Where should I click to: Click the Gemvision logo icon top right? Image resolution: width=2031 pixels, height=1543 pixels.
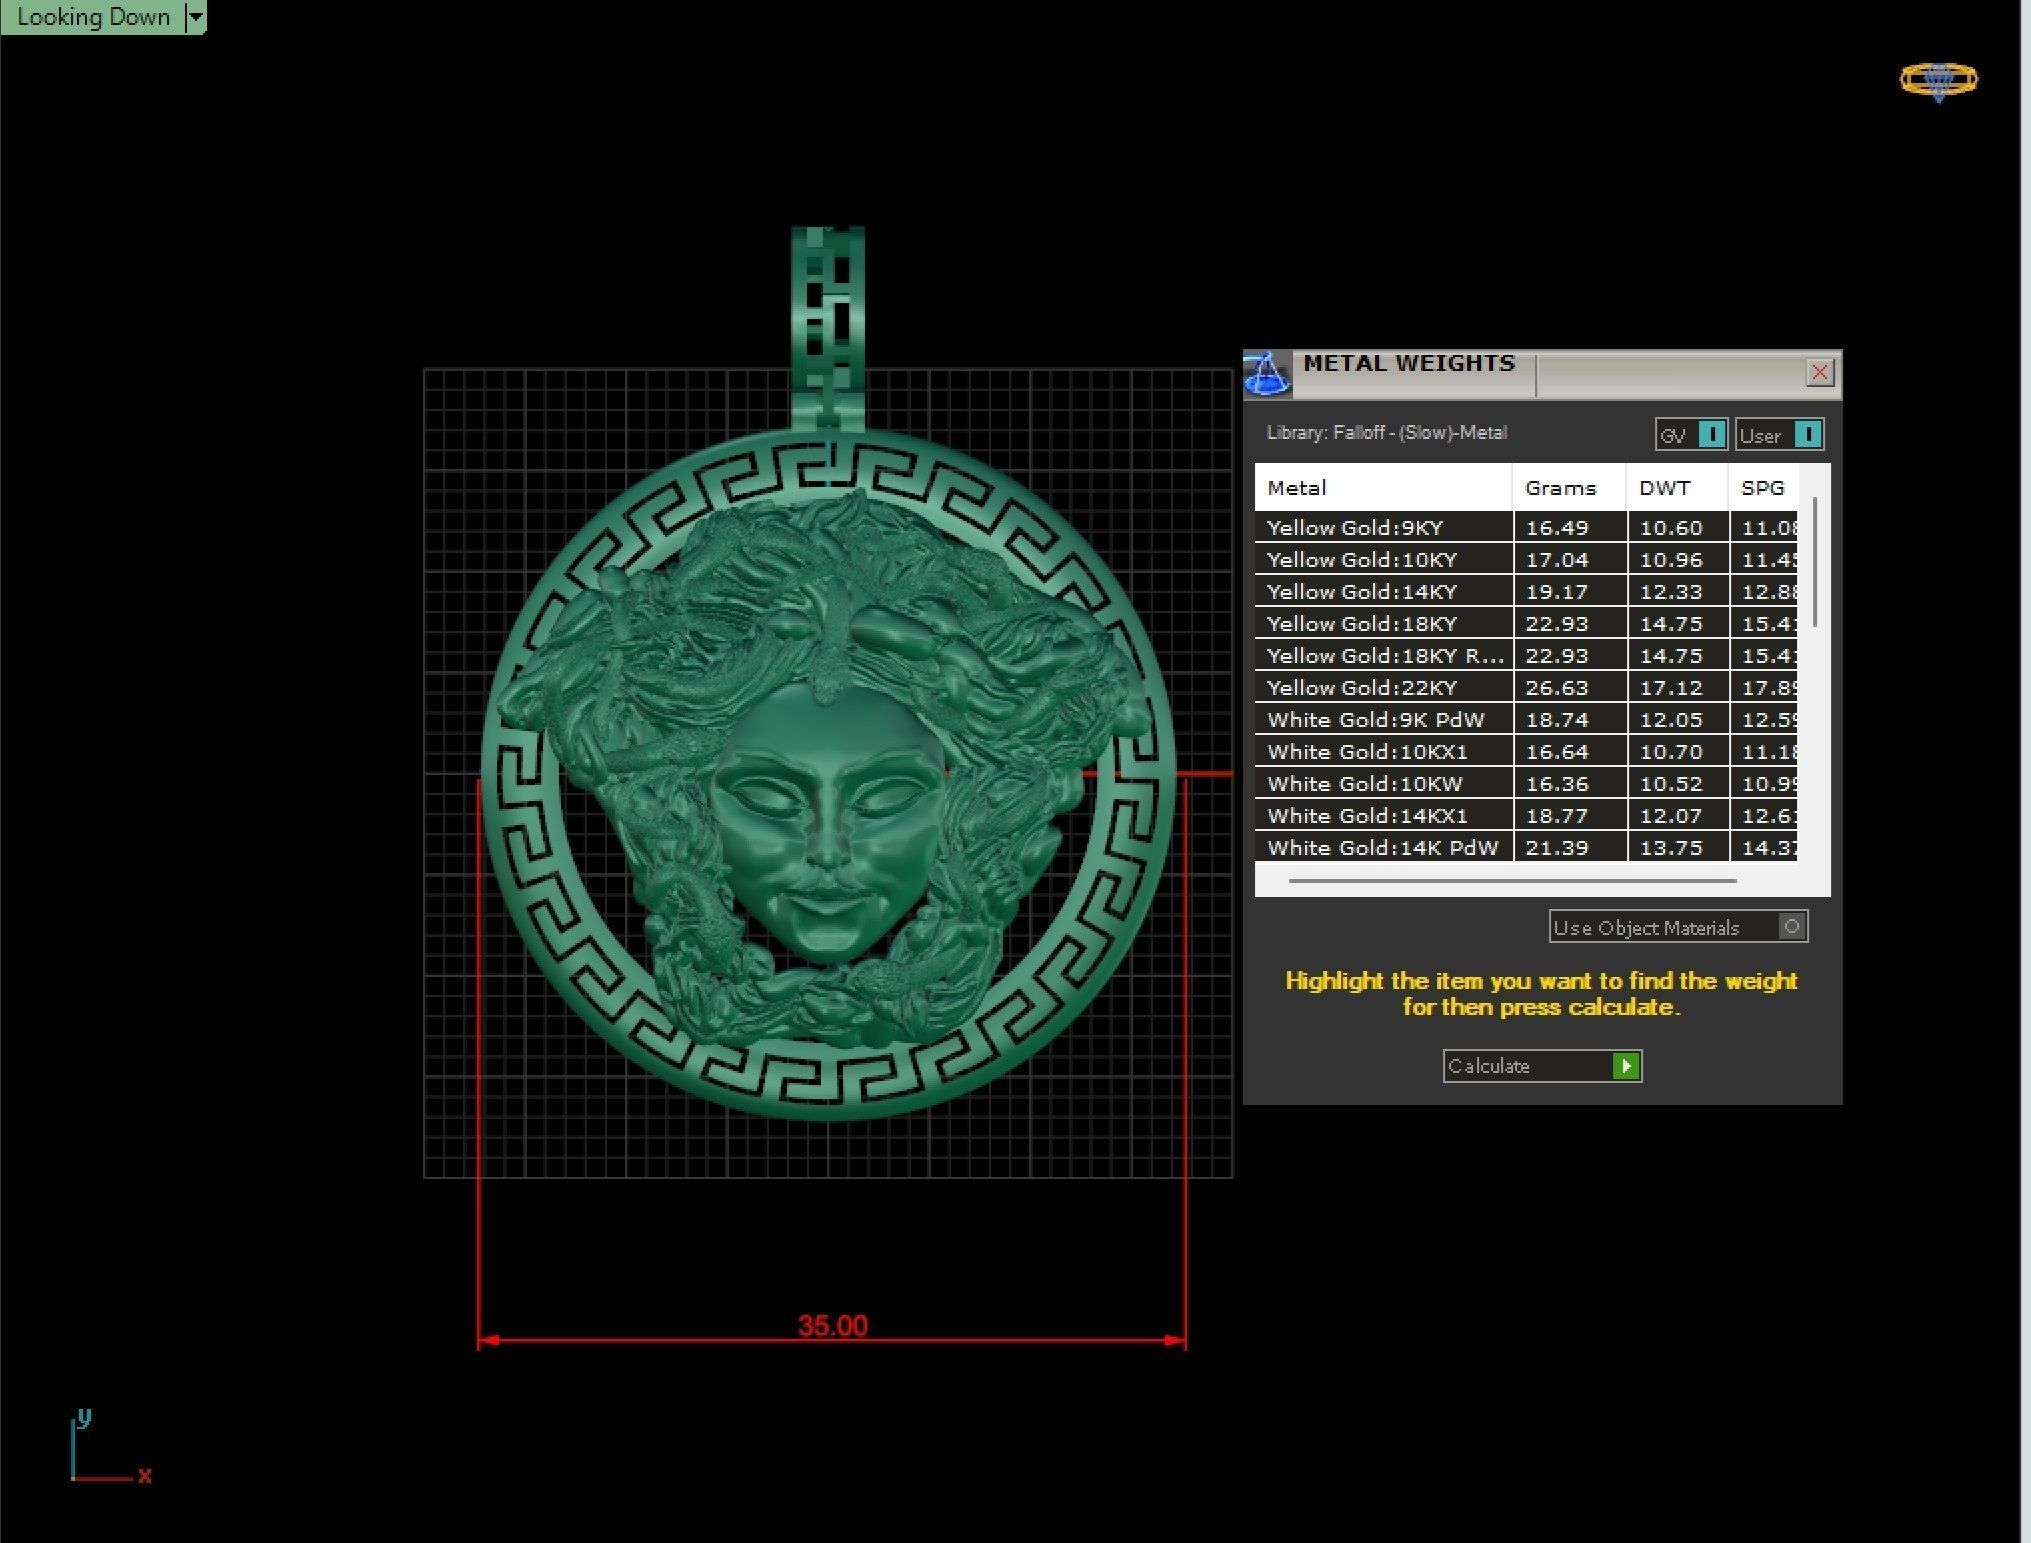(1938, 80)
